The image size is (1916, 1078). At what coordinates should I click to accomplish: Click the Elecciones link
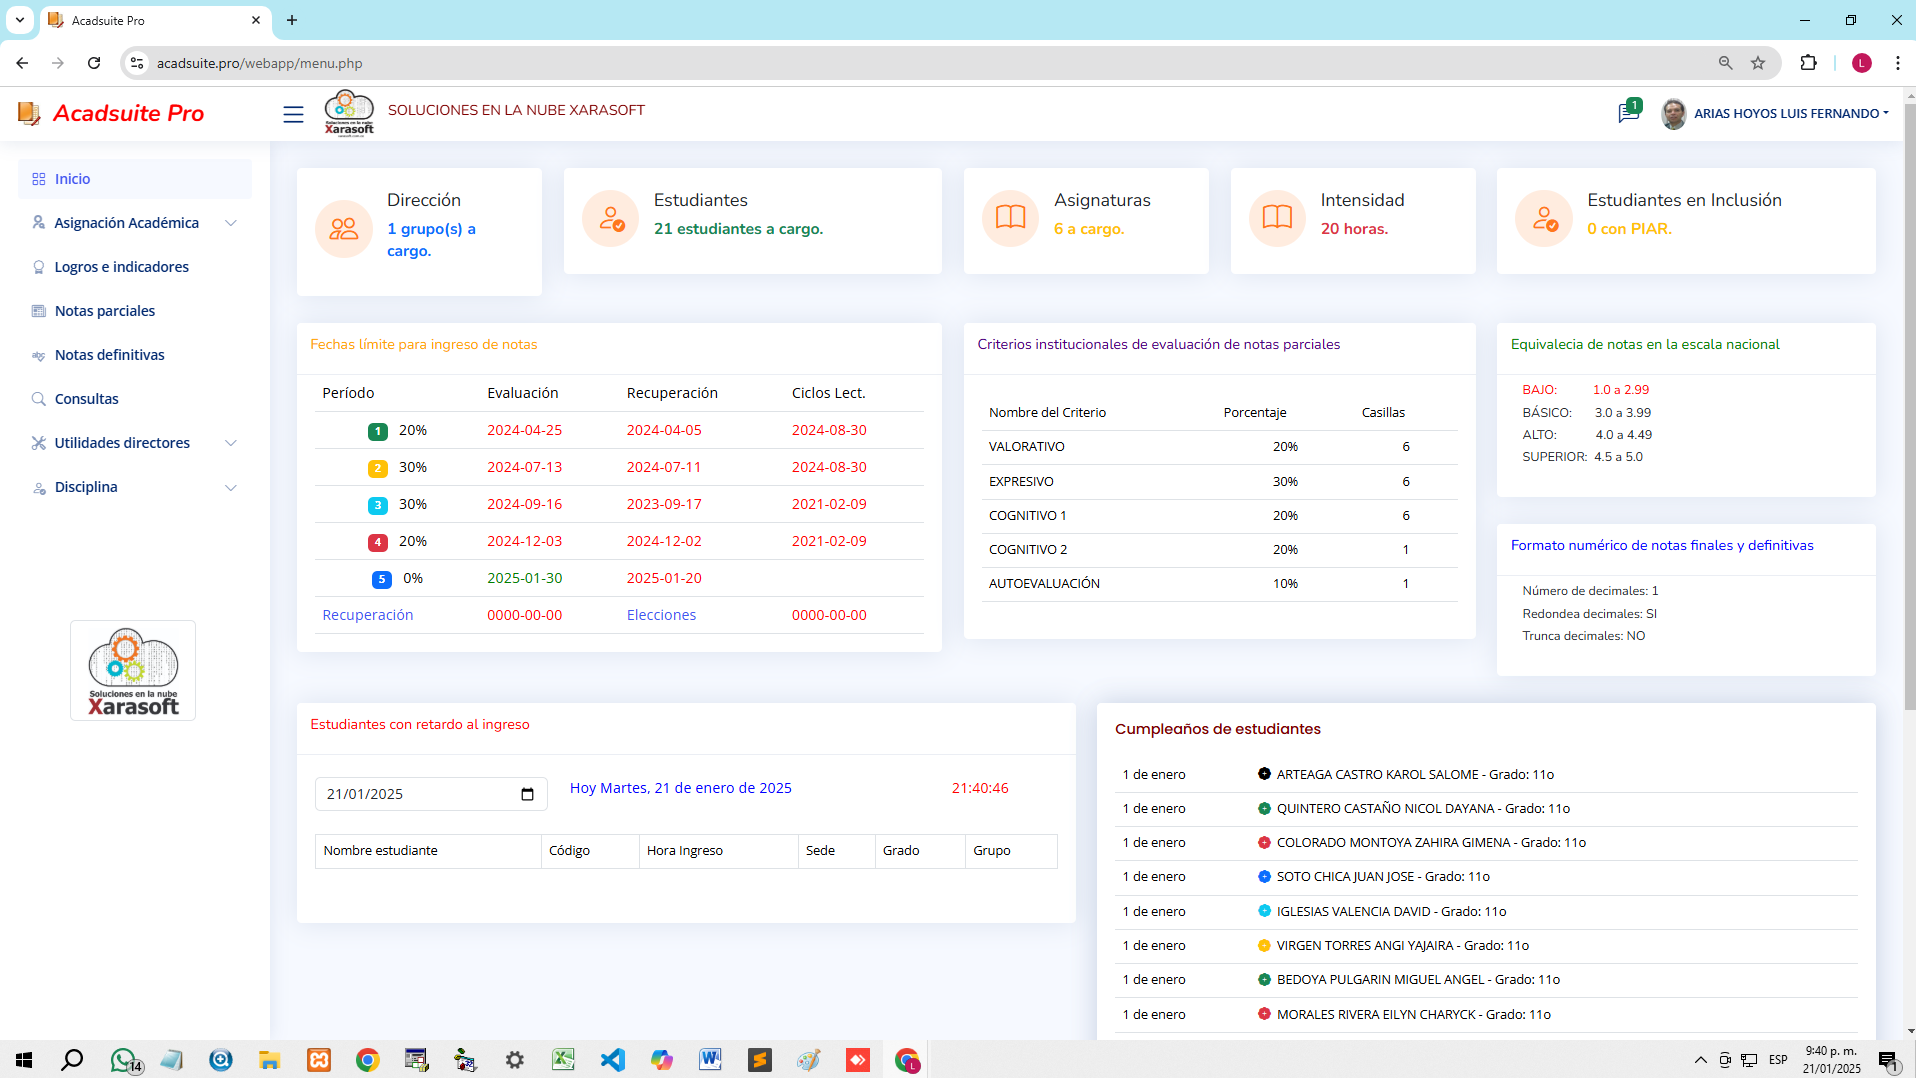coord(661,615)
